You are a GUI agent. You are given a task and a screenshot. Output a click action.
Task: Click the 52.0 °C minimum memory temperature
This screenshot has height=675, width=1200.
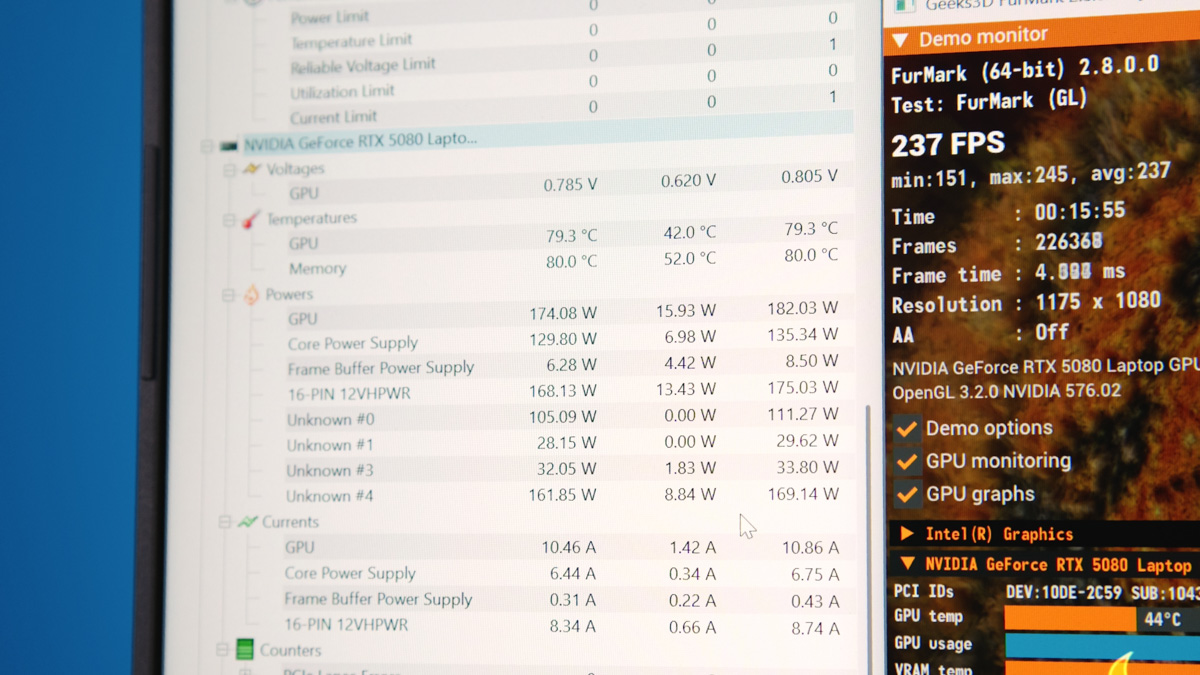[688, 258]
